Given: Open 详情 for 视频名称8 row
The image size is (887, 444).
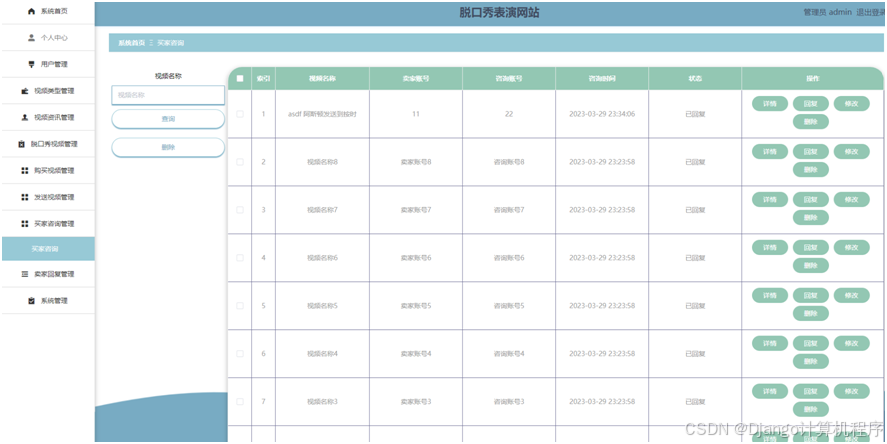Looking at the screenshot, I should [769, 152].
